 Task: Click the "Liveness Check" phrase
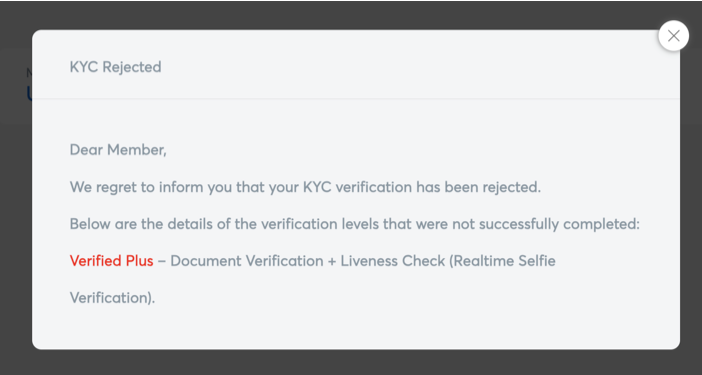click(393, 261)
